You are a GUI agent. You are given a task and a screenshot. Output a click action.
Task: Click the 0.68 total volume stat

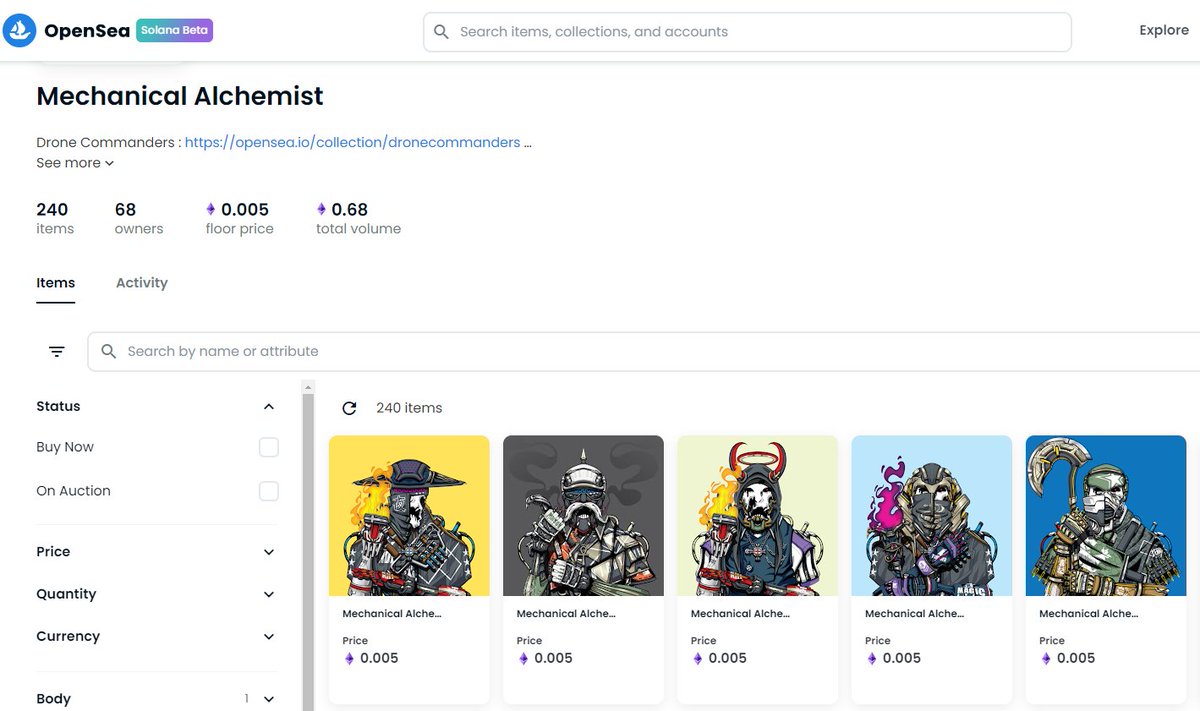coord(358,218)
